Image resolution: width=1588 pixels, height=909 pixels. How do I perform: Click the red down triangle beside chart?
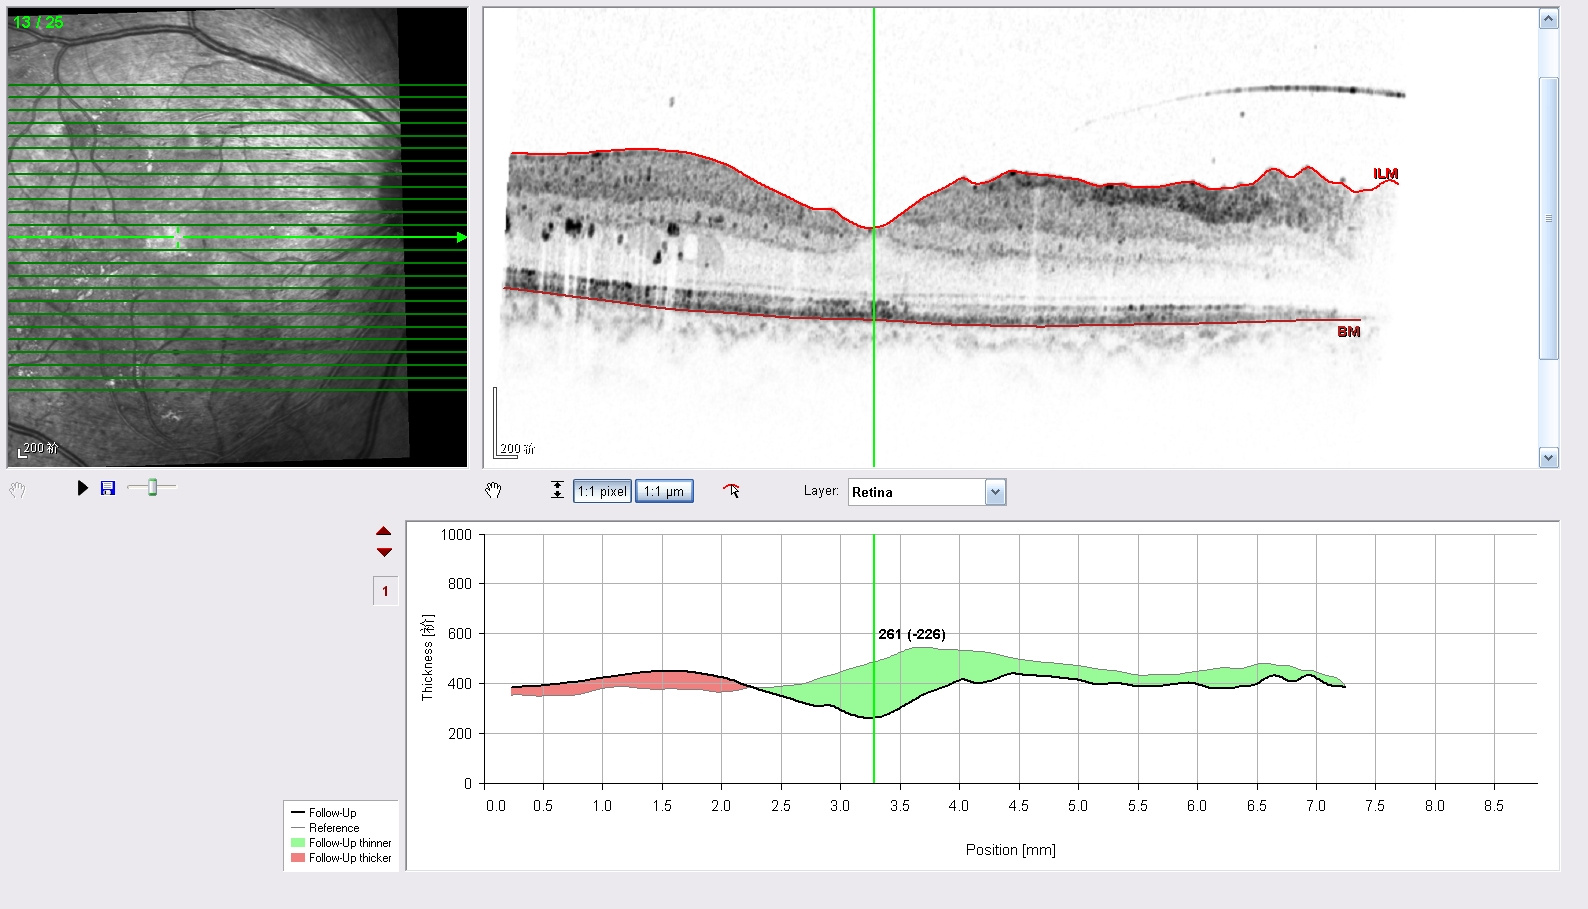click(x=384, y=552)
